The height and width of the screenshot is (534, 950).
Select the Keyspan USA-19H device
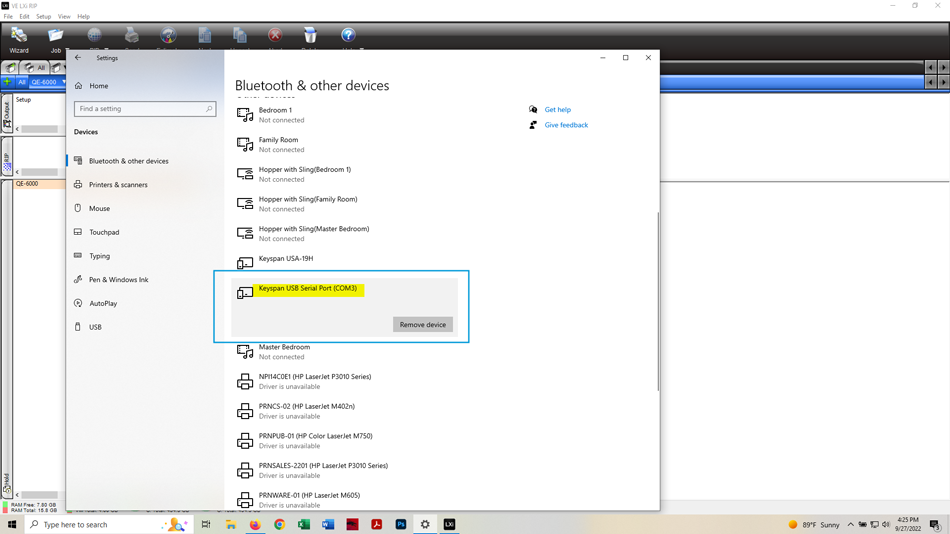[x=286, y=259]
